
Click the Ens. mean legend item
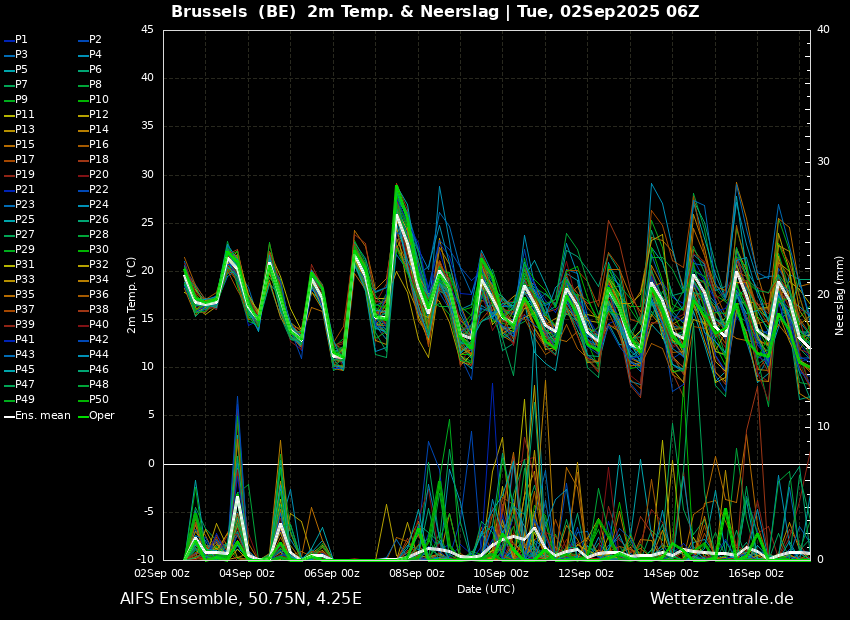coord(43,416)
